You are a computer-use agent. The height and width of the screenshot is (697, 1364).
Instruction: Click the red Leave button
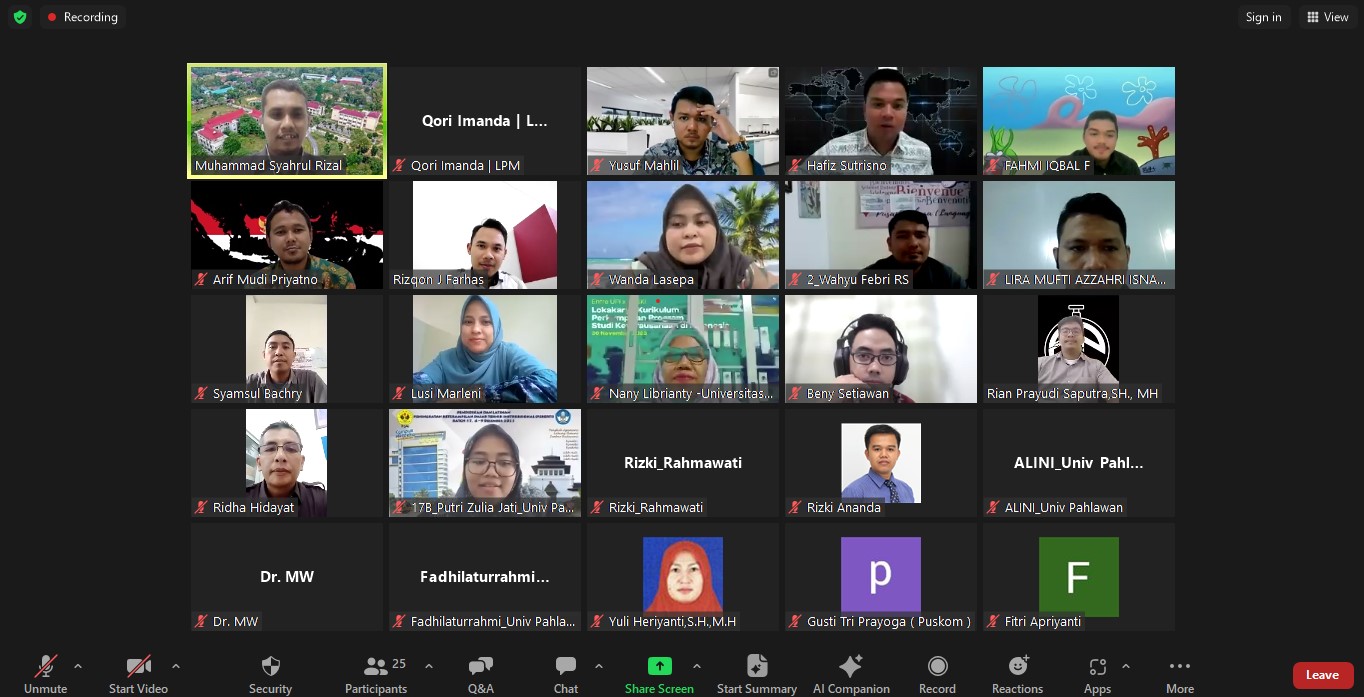[x=1322, y=675]
